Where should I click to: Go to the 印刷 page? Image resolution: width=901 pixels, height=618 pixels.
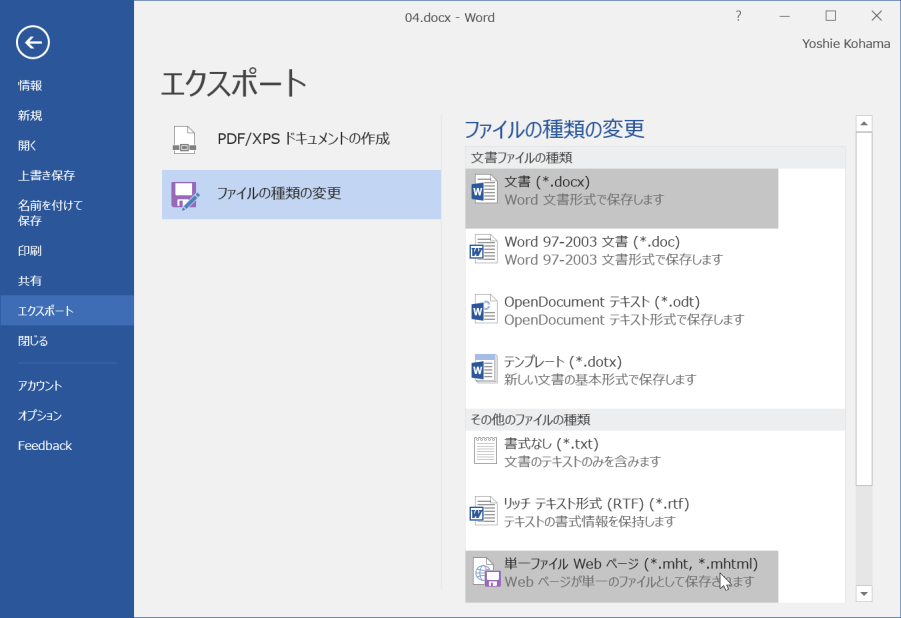coord(30,251)
